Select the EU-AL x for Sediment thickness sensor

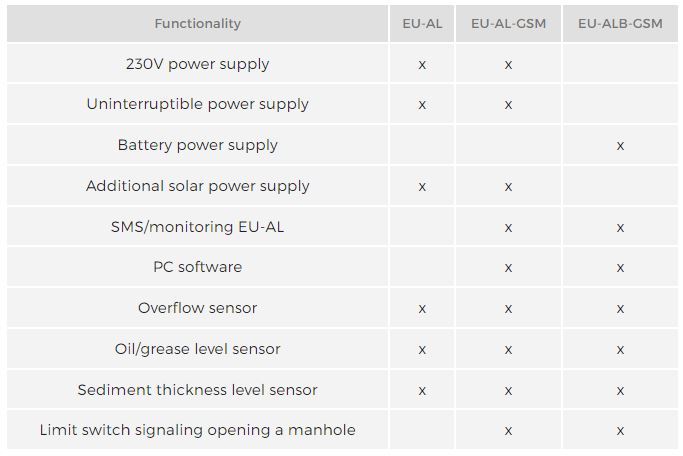[422, 391]
